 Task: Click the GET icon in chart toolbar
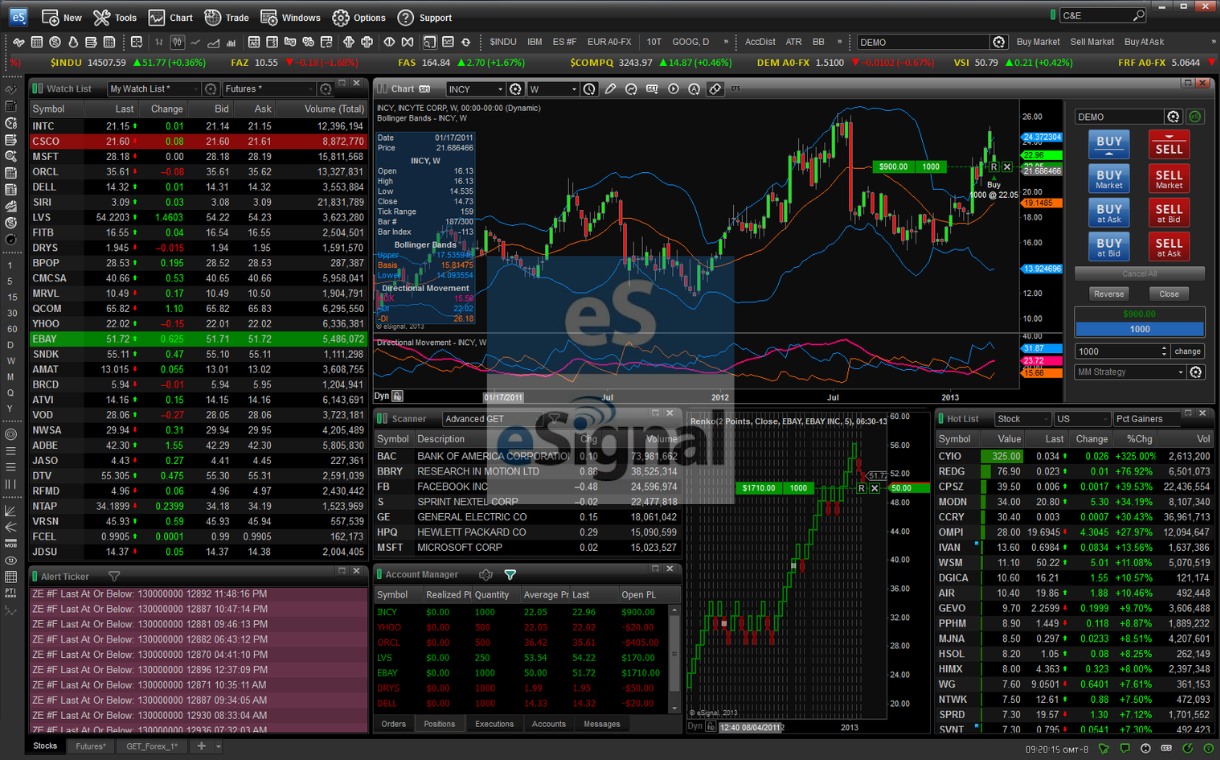pyautogui.click(x=652, y=89)
